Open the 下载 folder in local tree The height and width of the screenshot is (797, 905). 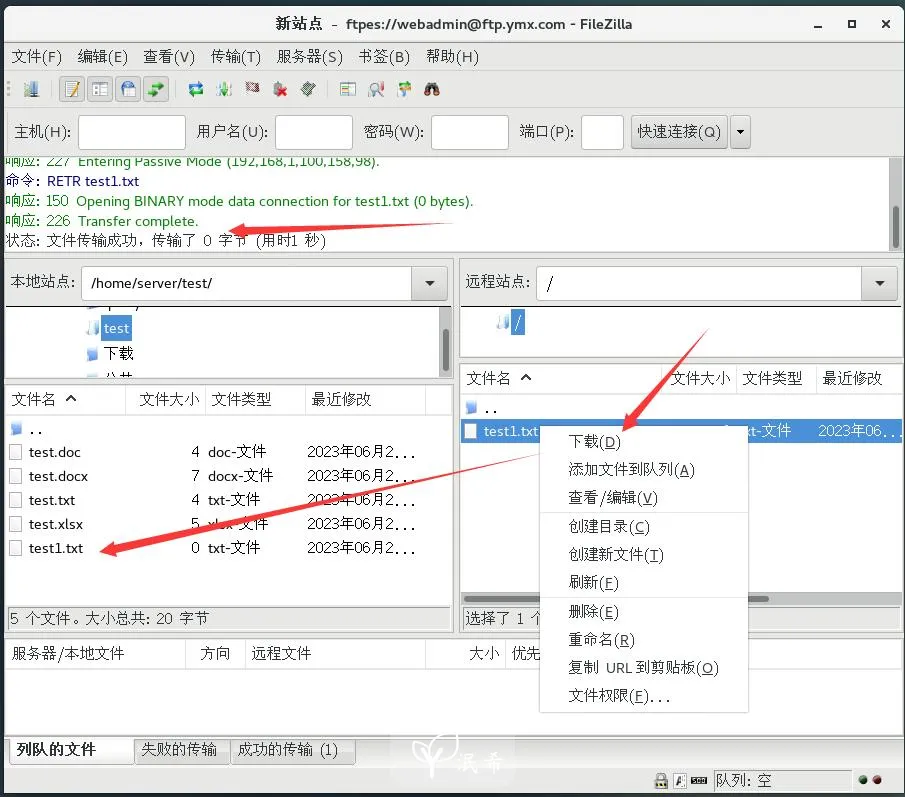pyautogui.click(x=118, y=353)
